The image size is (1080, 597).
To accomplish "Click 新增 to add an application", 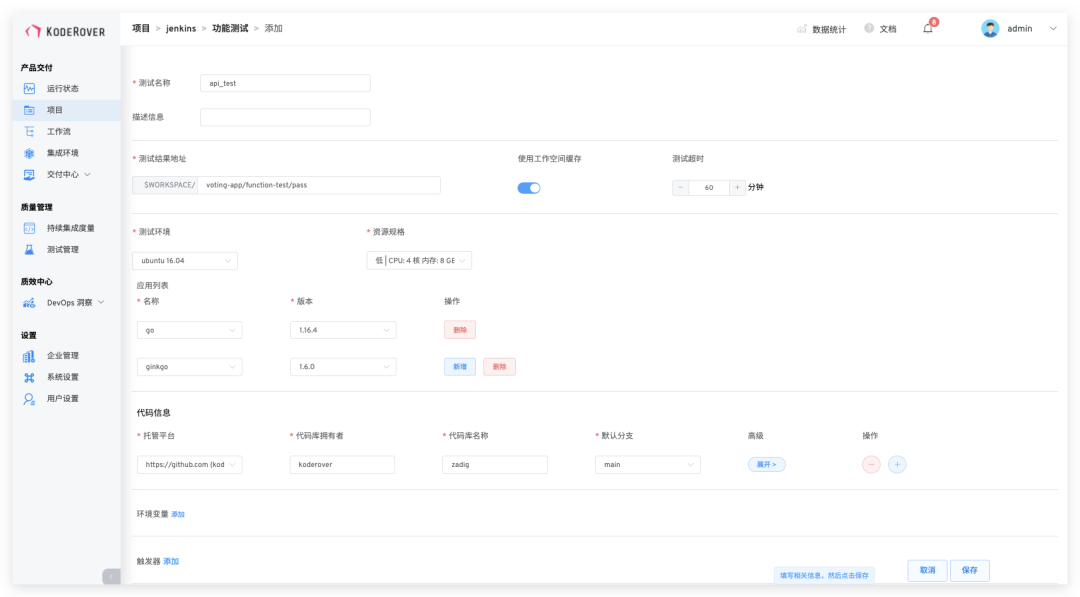I will 460,367.
